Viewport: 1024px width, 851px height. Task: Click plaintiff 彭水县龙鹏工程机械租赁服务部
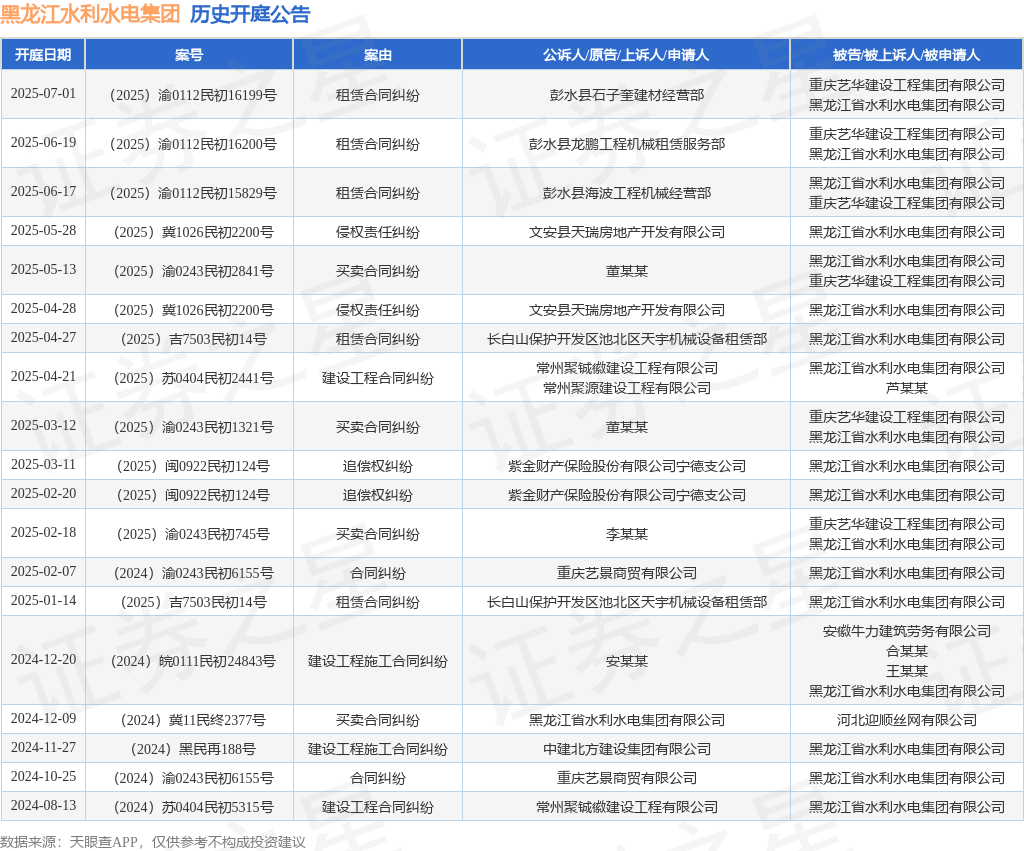pyautogui.click(x=626, y=144)
